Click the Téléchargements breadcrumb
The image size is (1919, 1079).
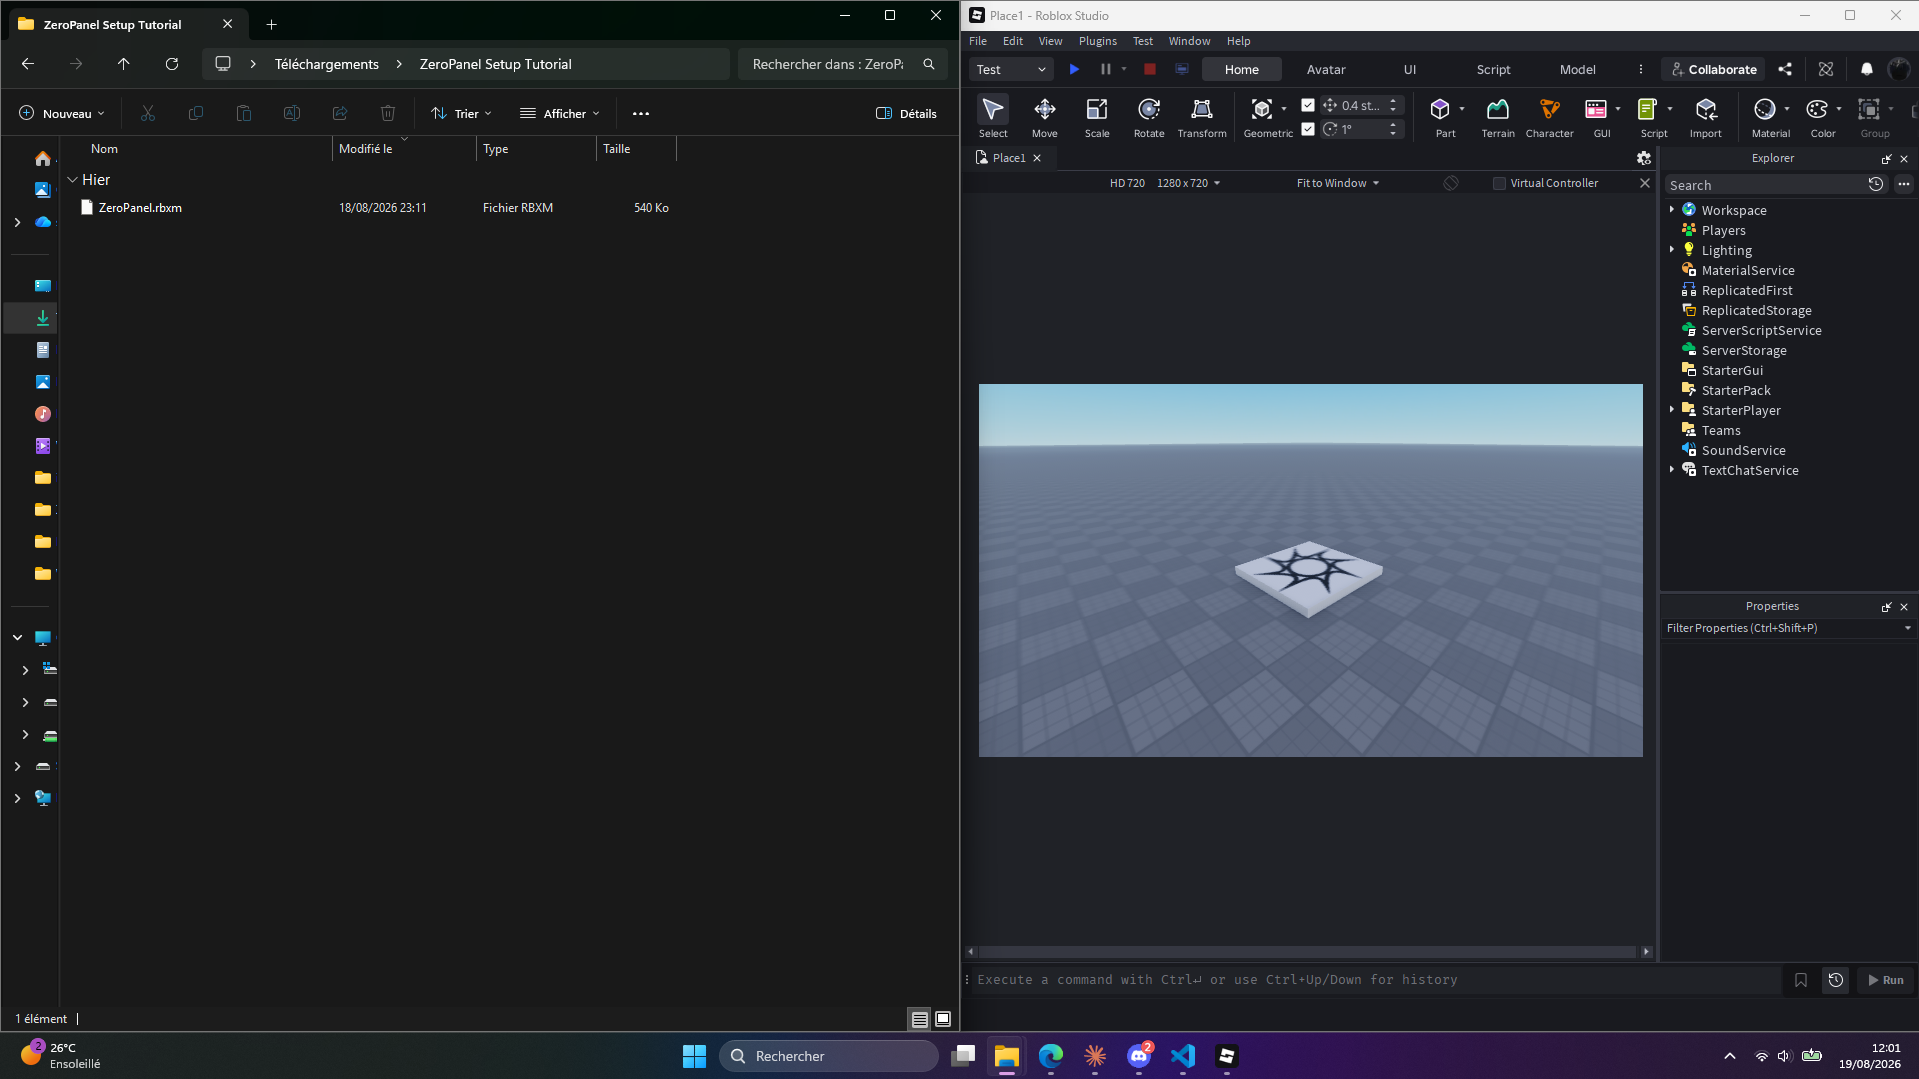click(327, 64)
